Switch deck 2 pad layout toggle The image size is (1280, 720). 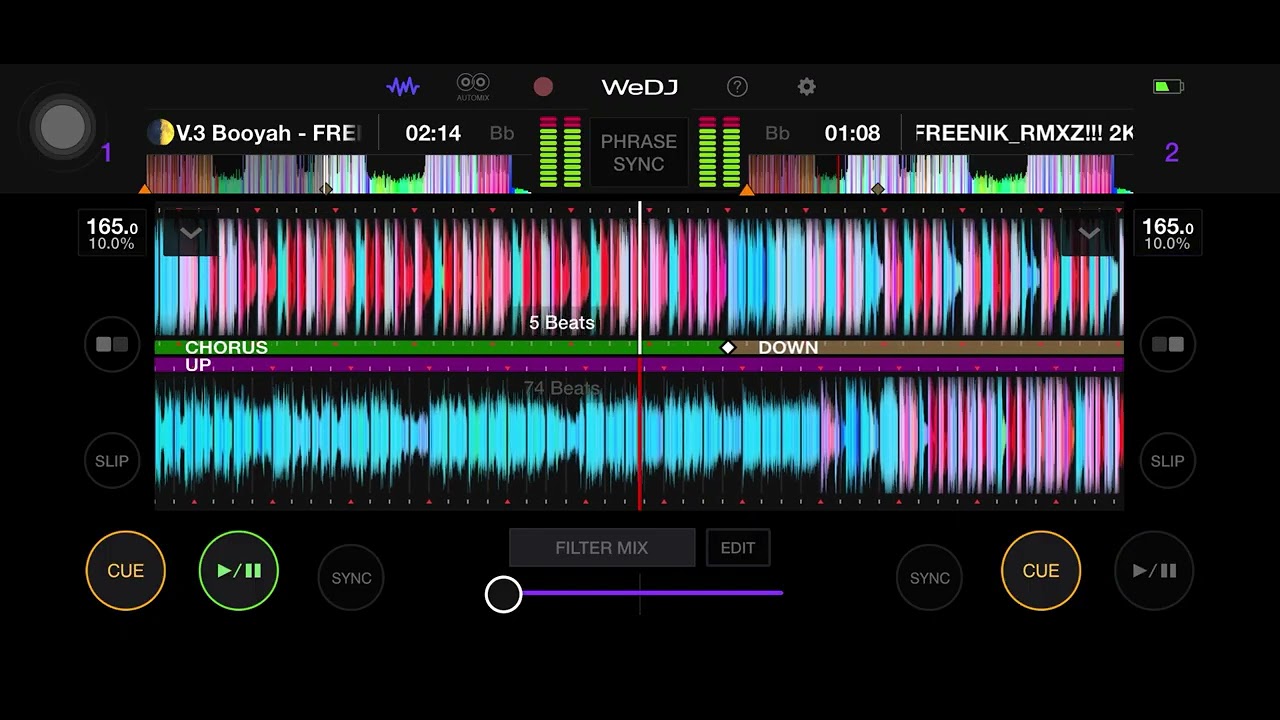pyautogui.click(x=1167, y=345)
